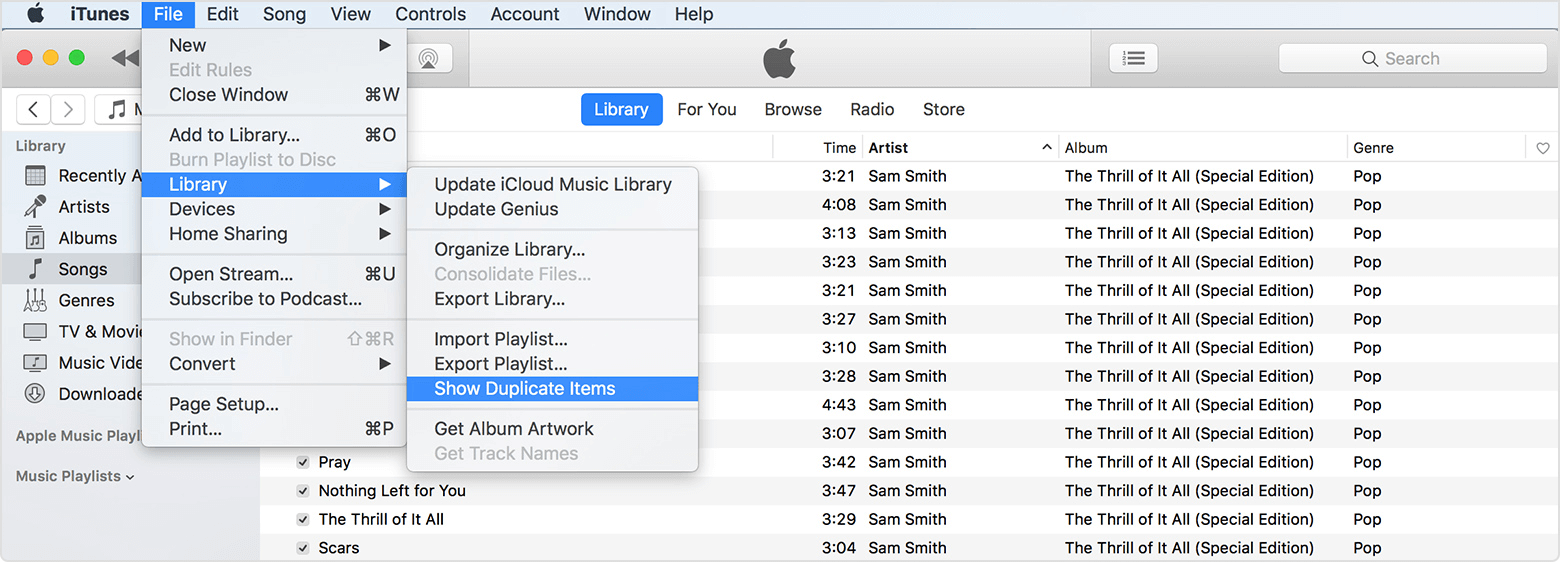This screenshot has height=562, width=1560.
Task: Open the Apple menu
Action: [x=35, y=14]
